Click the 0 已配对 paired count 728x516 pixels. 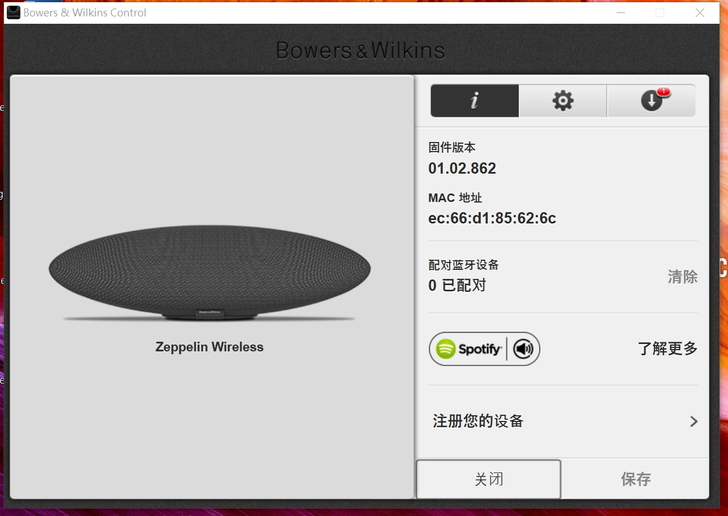tap(457, 285)
